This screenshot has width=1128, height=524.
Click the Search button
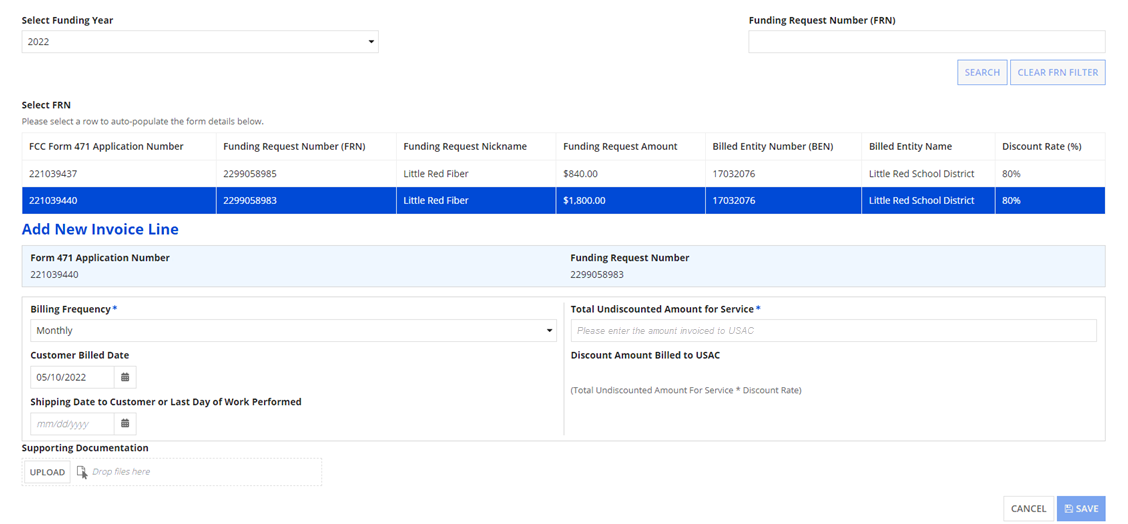coord(981,72)
